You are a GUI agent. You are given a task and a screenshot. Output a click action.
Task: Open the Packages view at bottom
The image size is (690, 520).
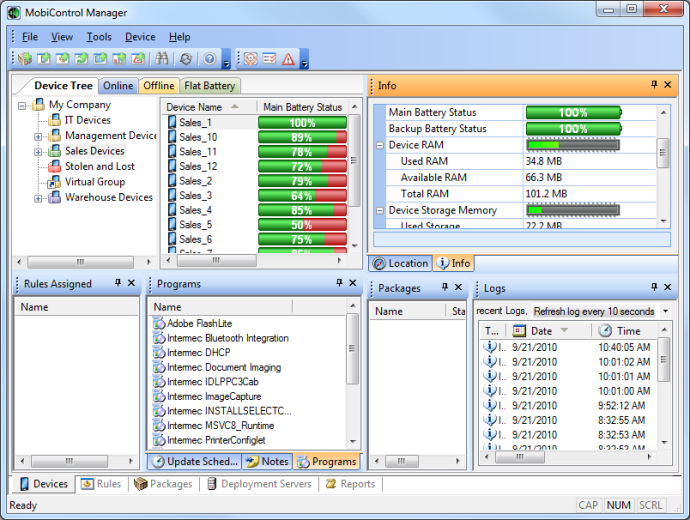pos(163,484)
